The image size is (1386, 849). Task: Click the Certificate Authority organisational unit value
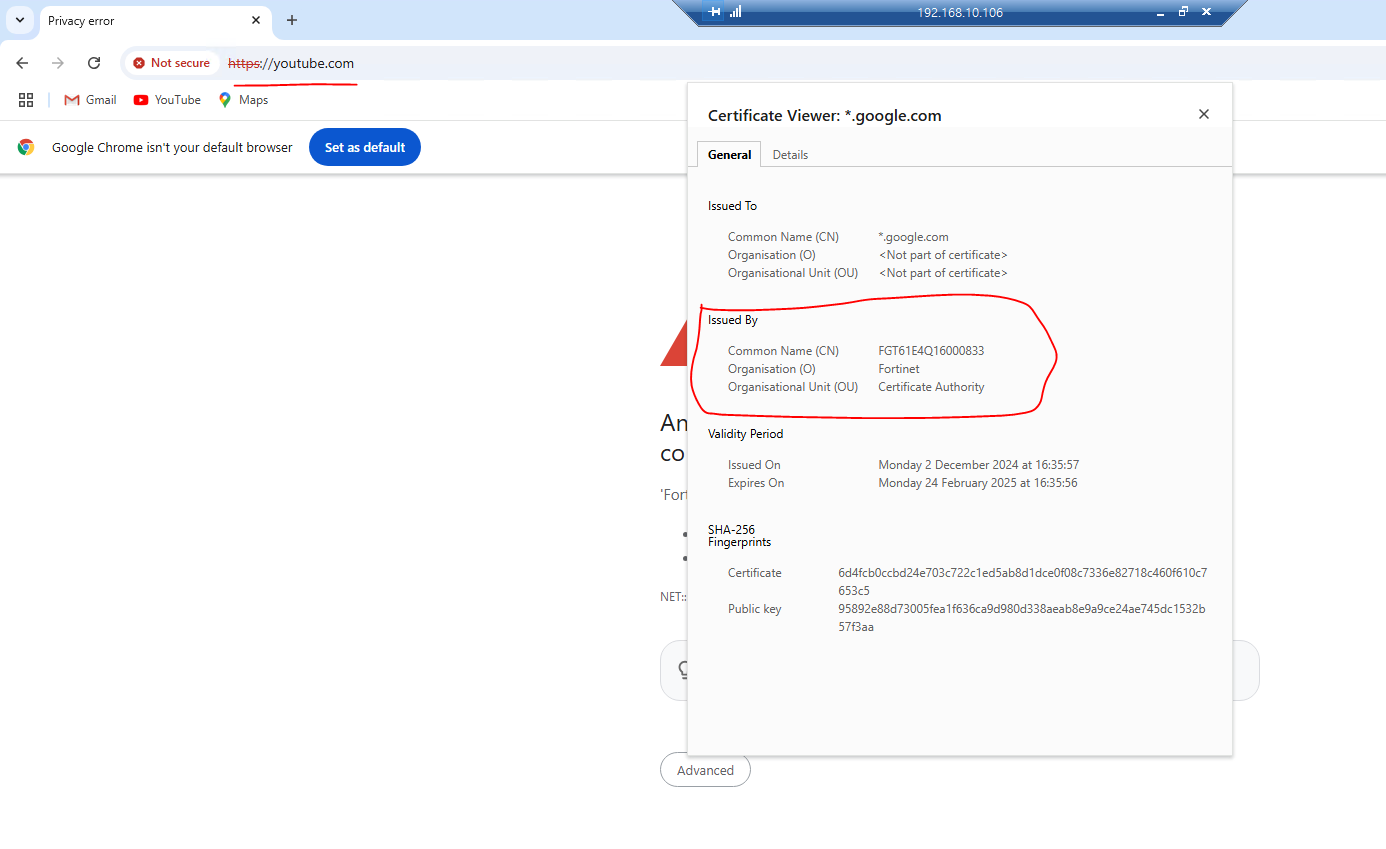[931, 387]
